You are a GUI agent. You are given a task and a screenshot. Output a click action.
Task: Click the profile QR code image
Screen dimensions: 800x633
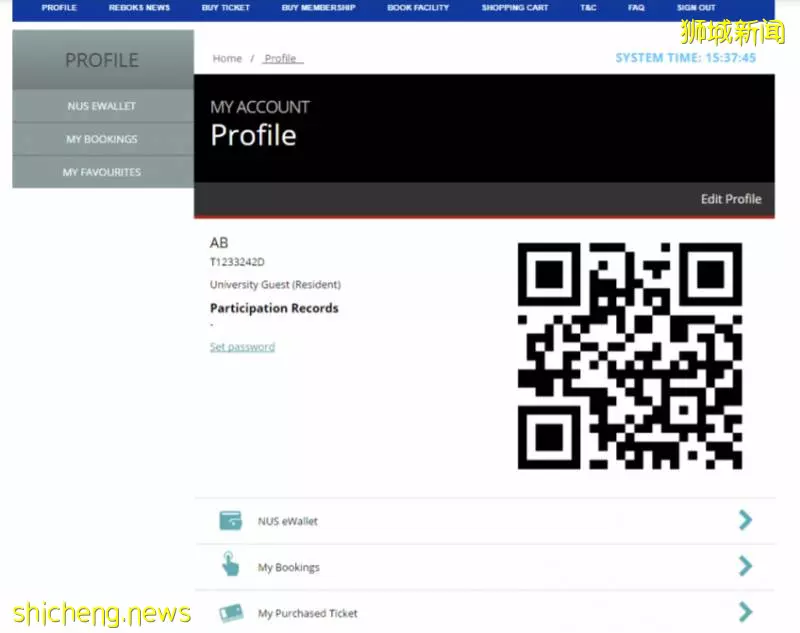coord(630,356)
